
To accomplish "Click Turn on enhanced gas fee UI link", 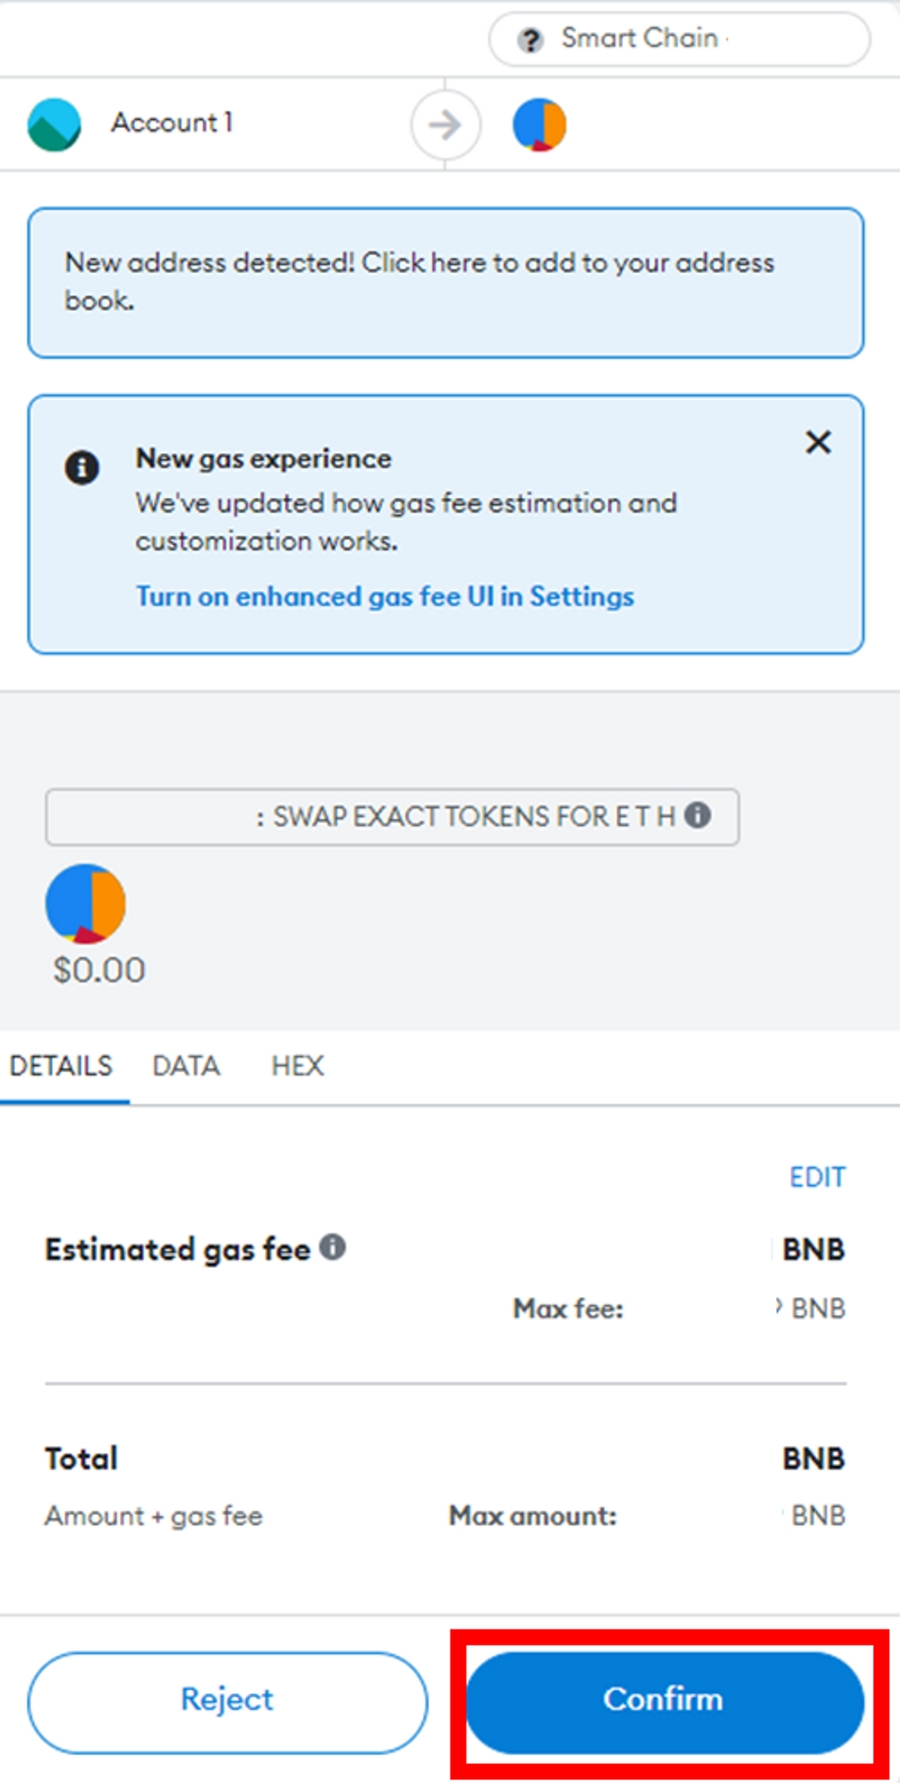I will 385,597.
